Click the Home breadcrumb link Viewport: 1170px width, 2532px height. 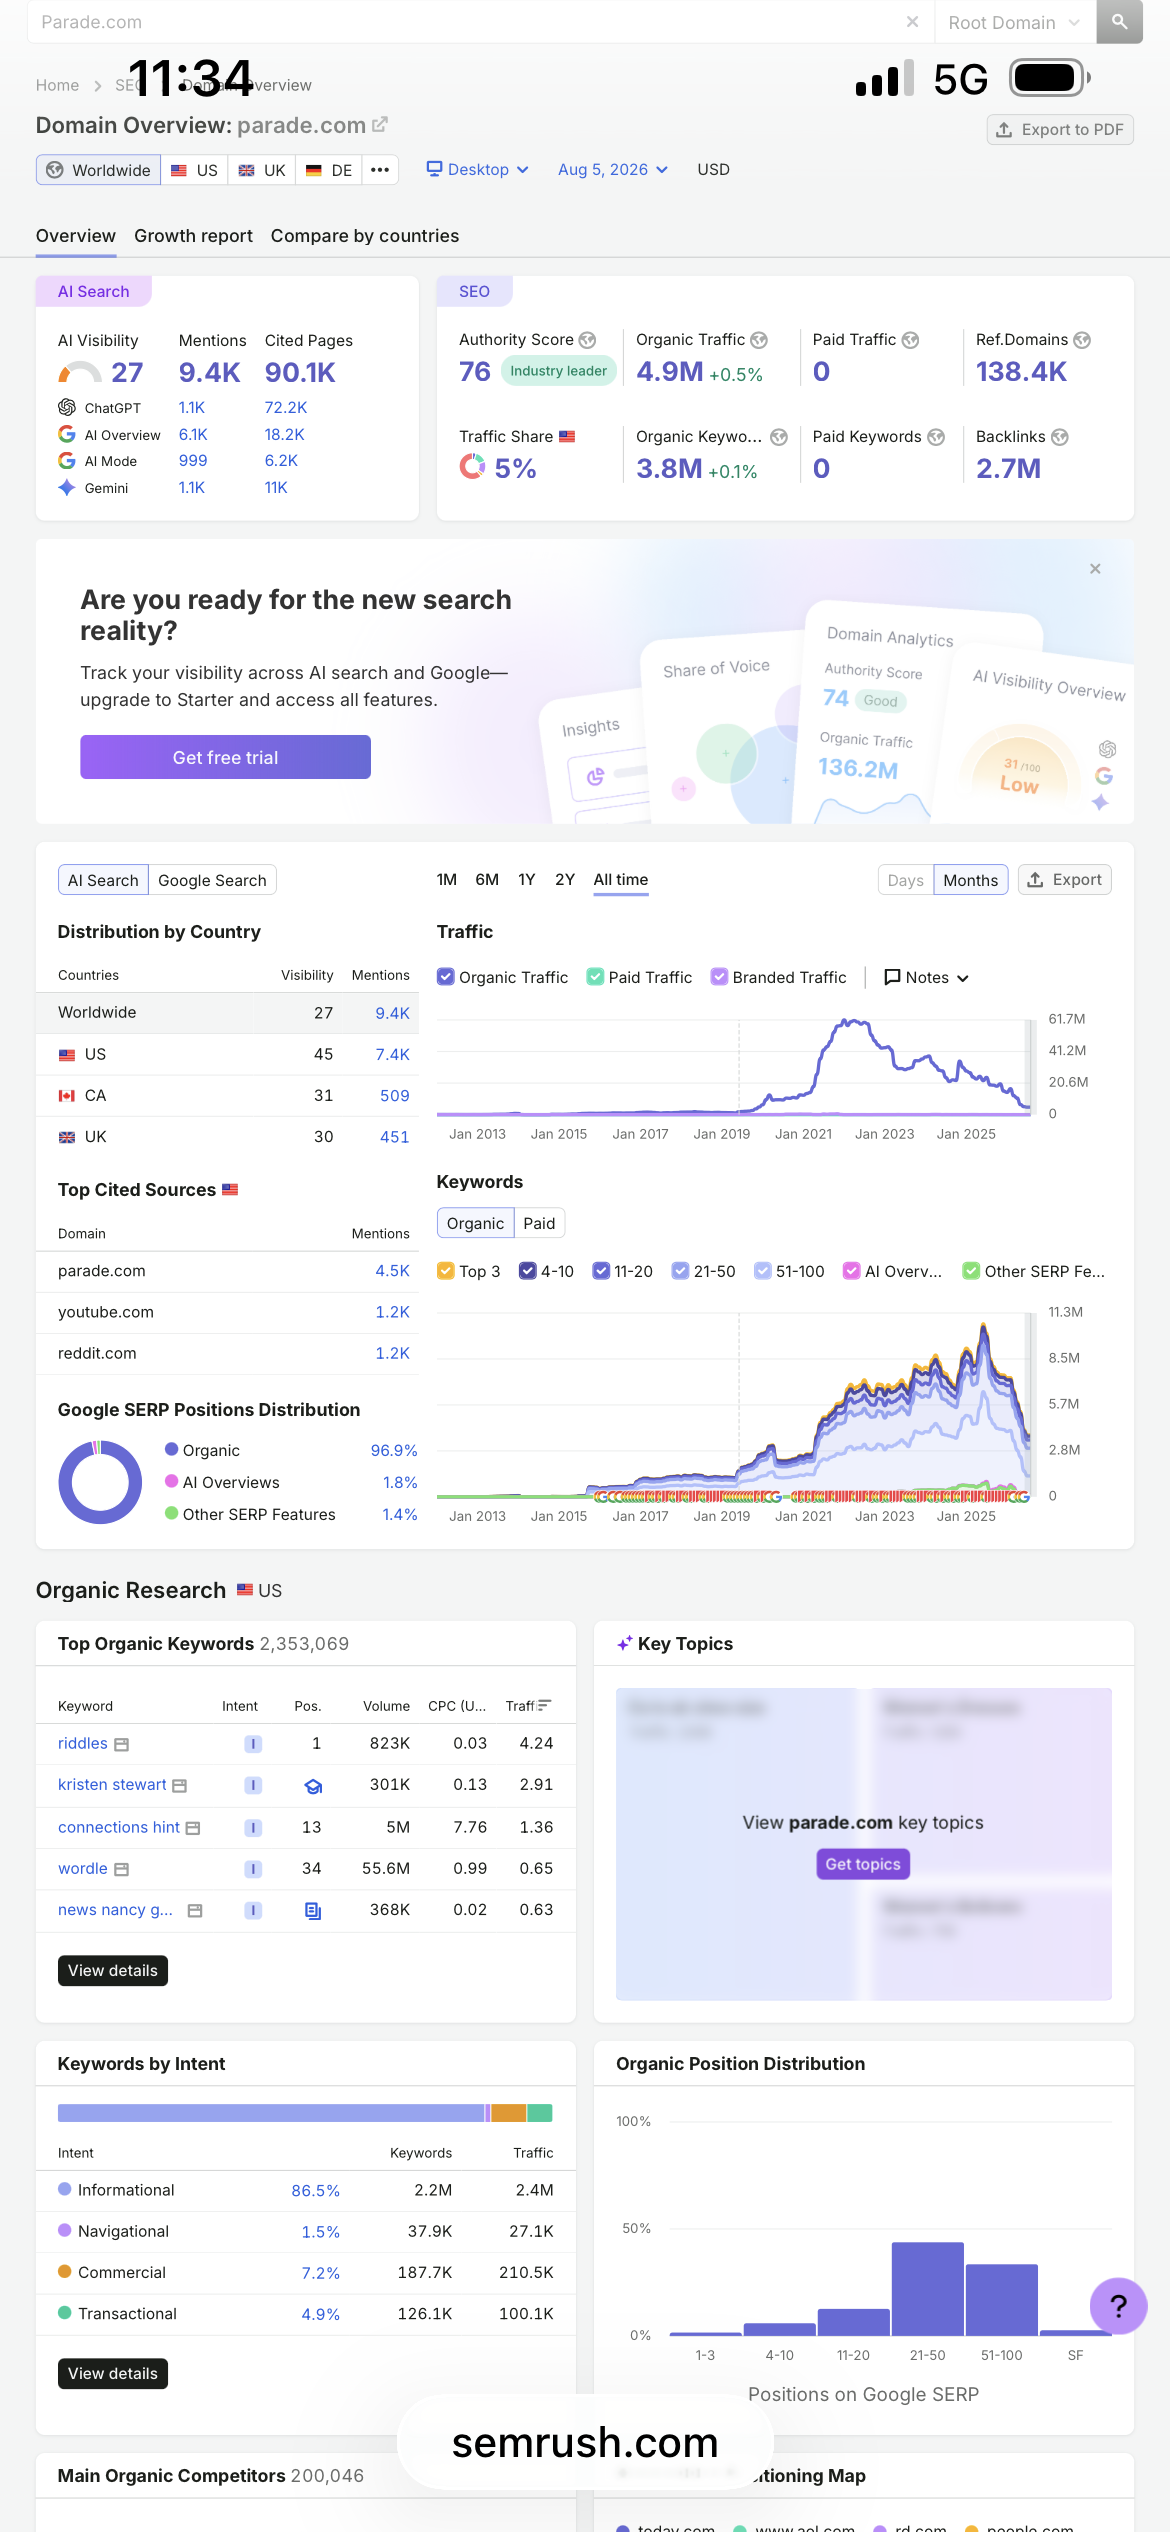click(x=57, y=86)
